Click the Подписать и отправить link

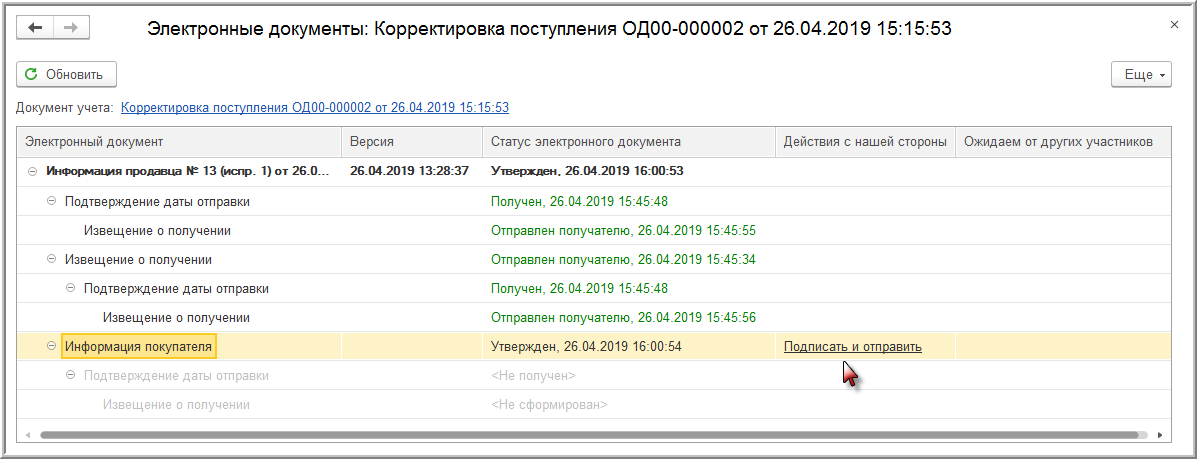[852, 347]
